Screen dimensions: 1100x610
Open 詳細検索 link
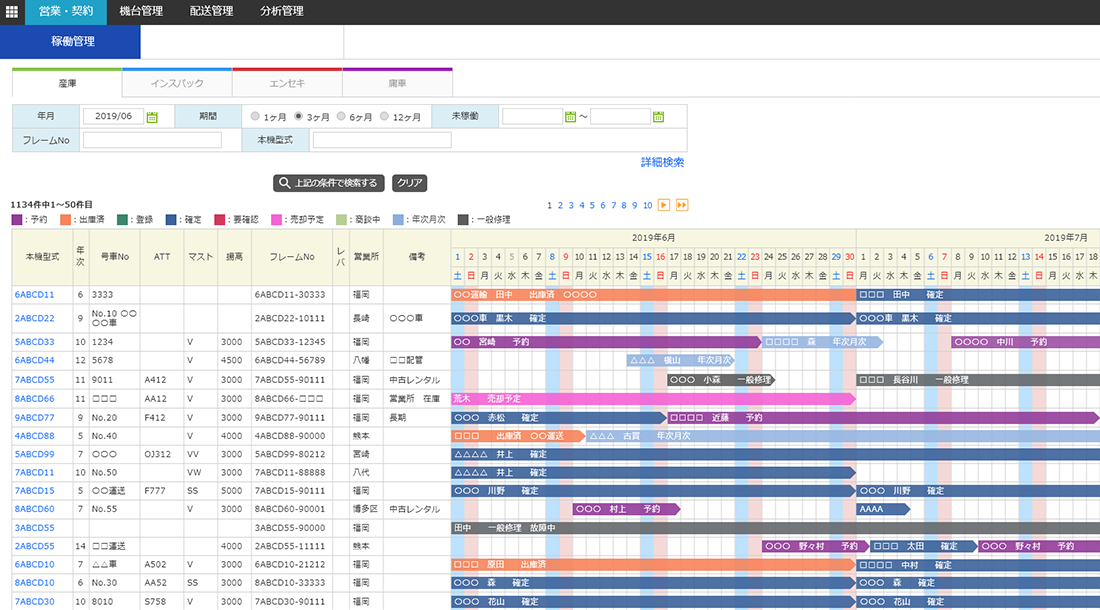pyautogui.click(x=662, y=162)
